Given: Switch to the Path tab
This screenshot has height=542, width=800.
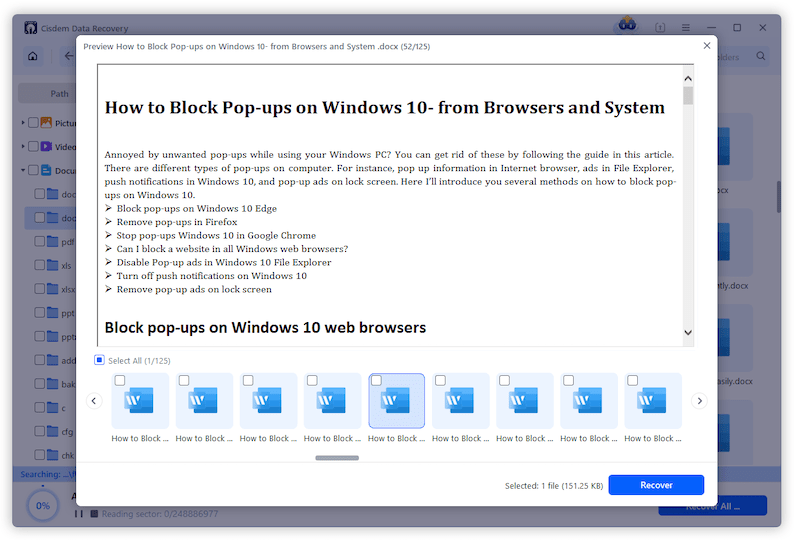Looking at the screenshot, I should [x=60, y=94].
